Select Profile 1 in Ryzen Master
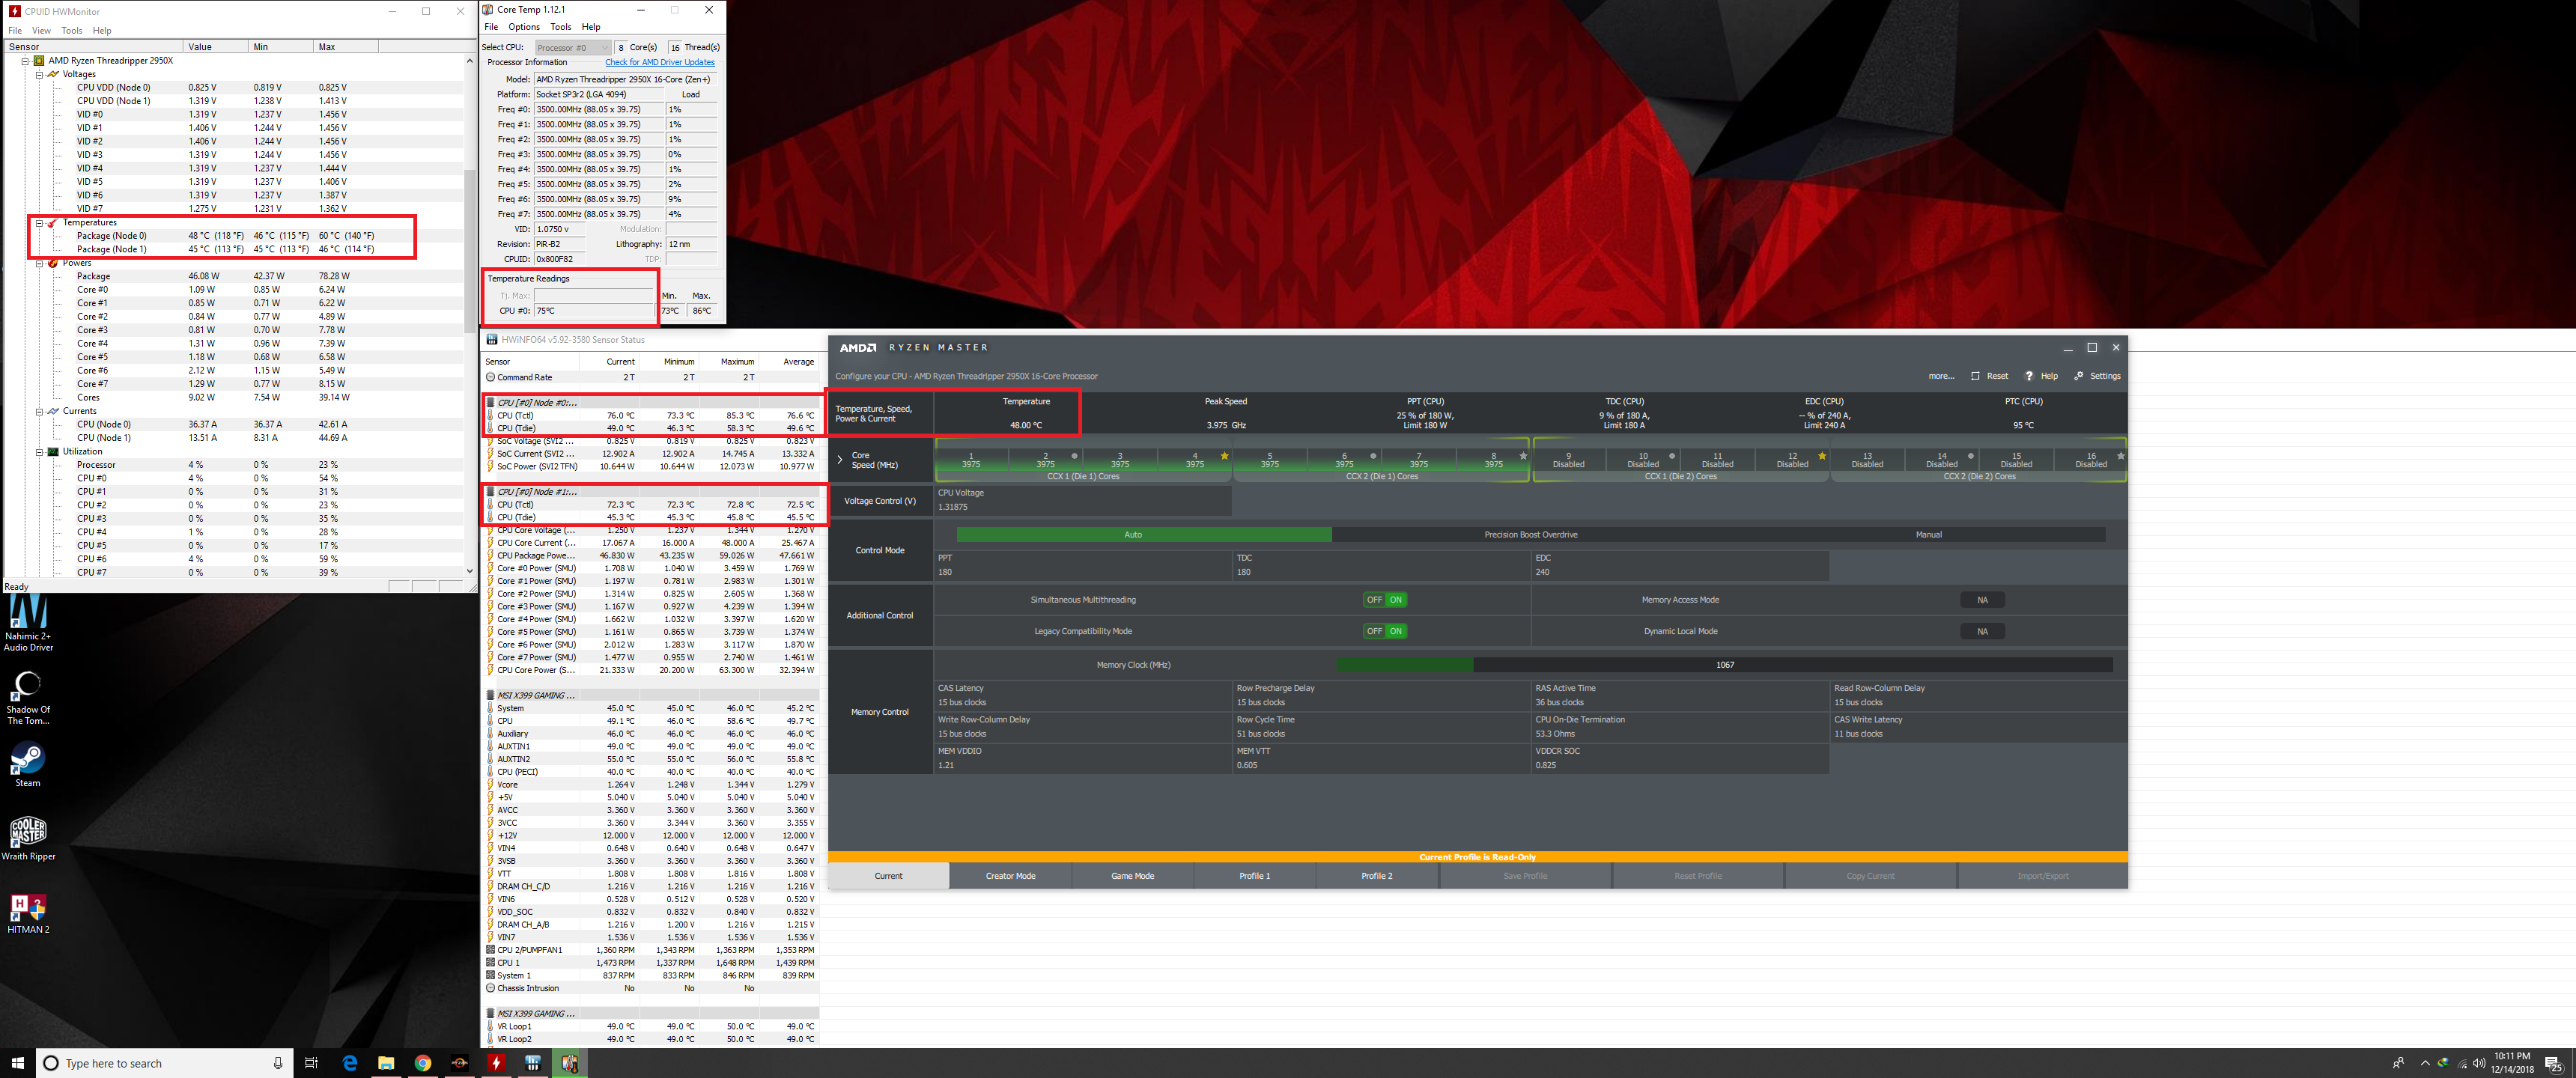This screenshot has height=1078, width=2576. point(1255,876)
